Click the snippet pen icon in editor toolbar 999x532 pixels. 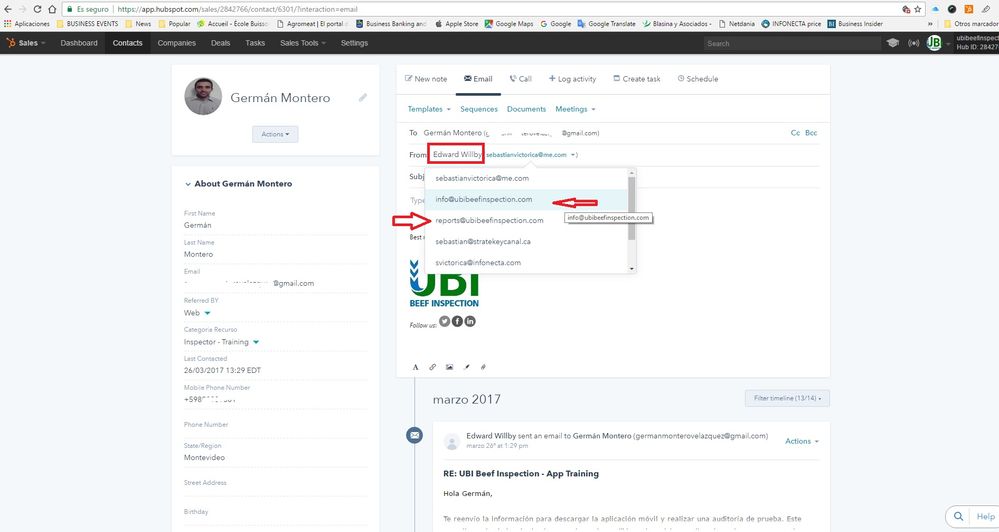466,367
